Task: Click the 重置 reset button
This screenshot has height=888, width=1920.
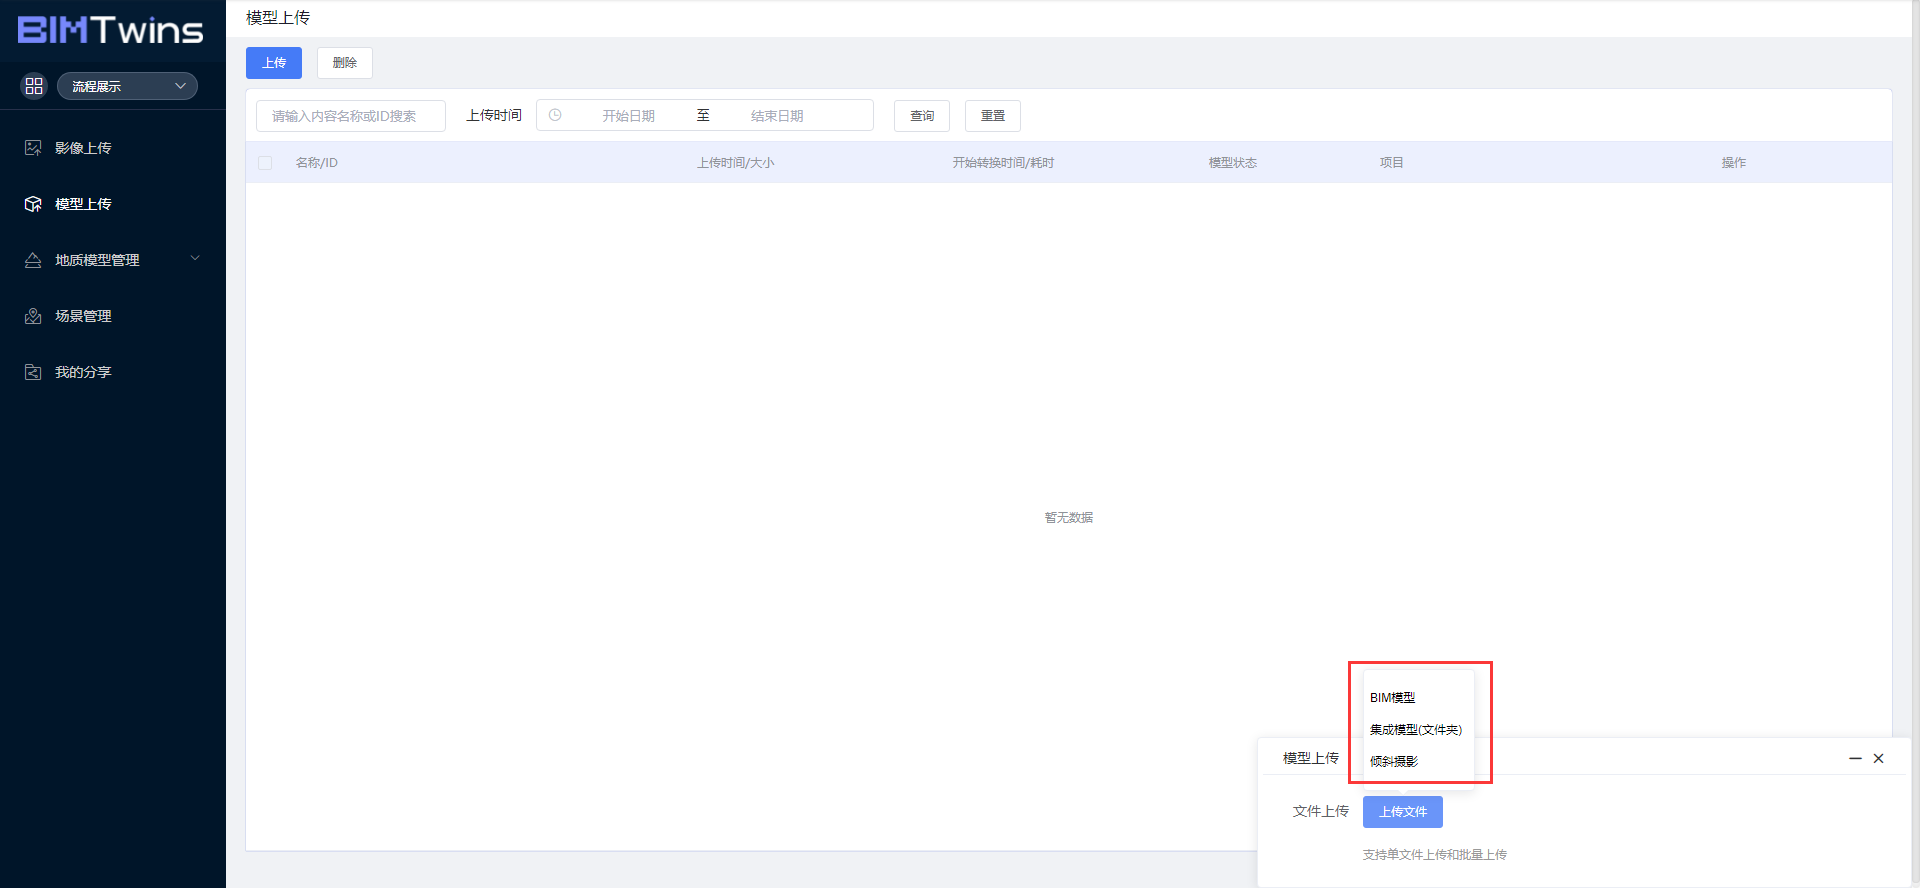Action: (992, 116)
